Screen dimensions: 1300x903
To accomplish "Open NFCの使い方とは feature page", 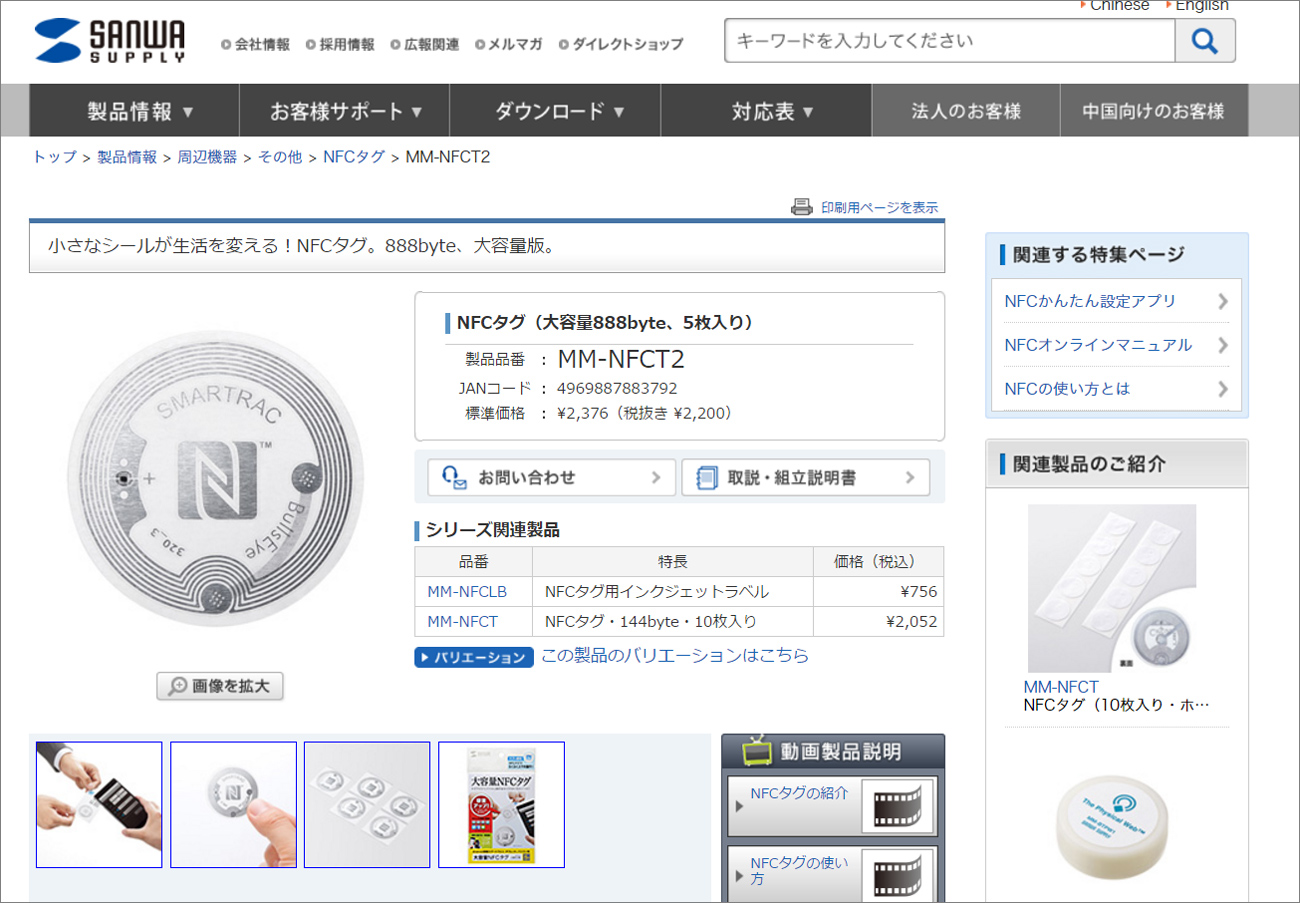I will tap(1067, 389).
